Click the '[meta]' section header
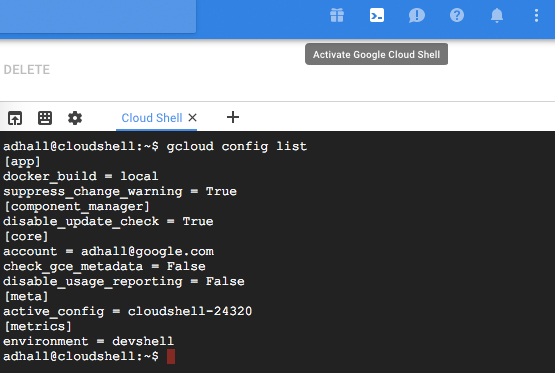 26,296
